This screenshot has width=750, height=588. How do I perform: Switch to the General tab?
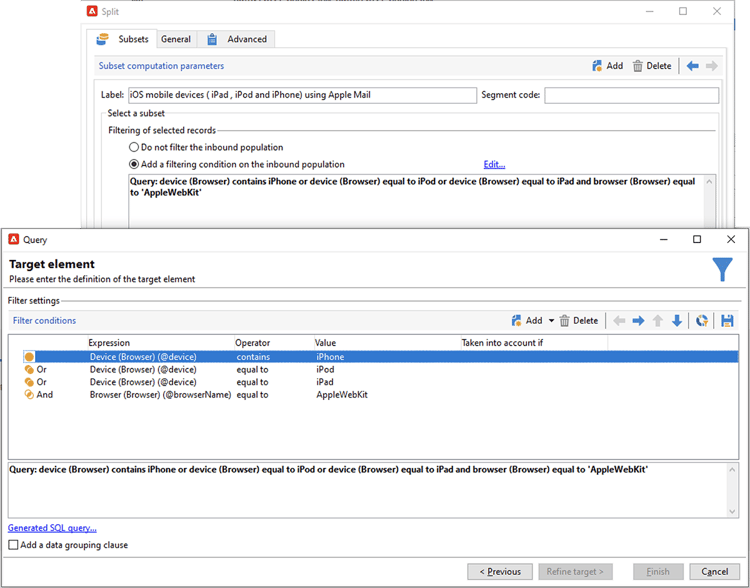pos(176,39)
